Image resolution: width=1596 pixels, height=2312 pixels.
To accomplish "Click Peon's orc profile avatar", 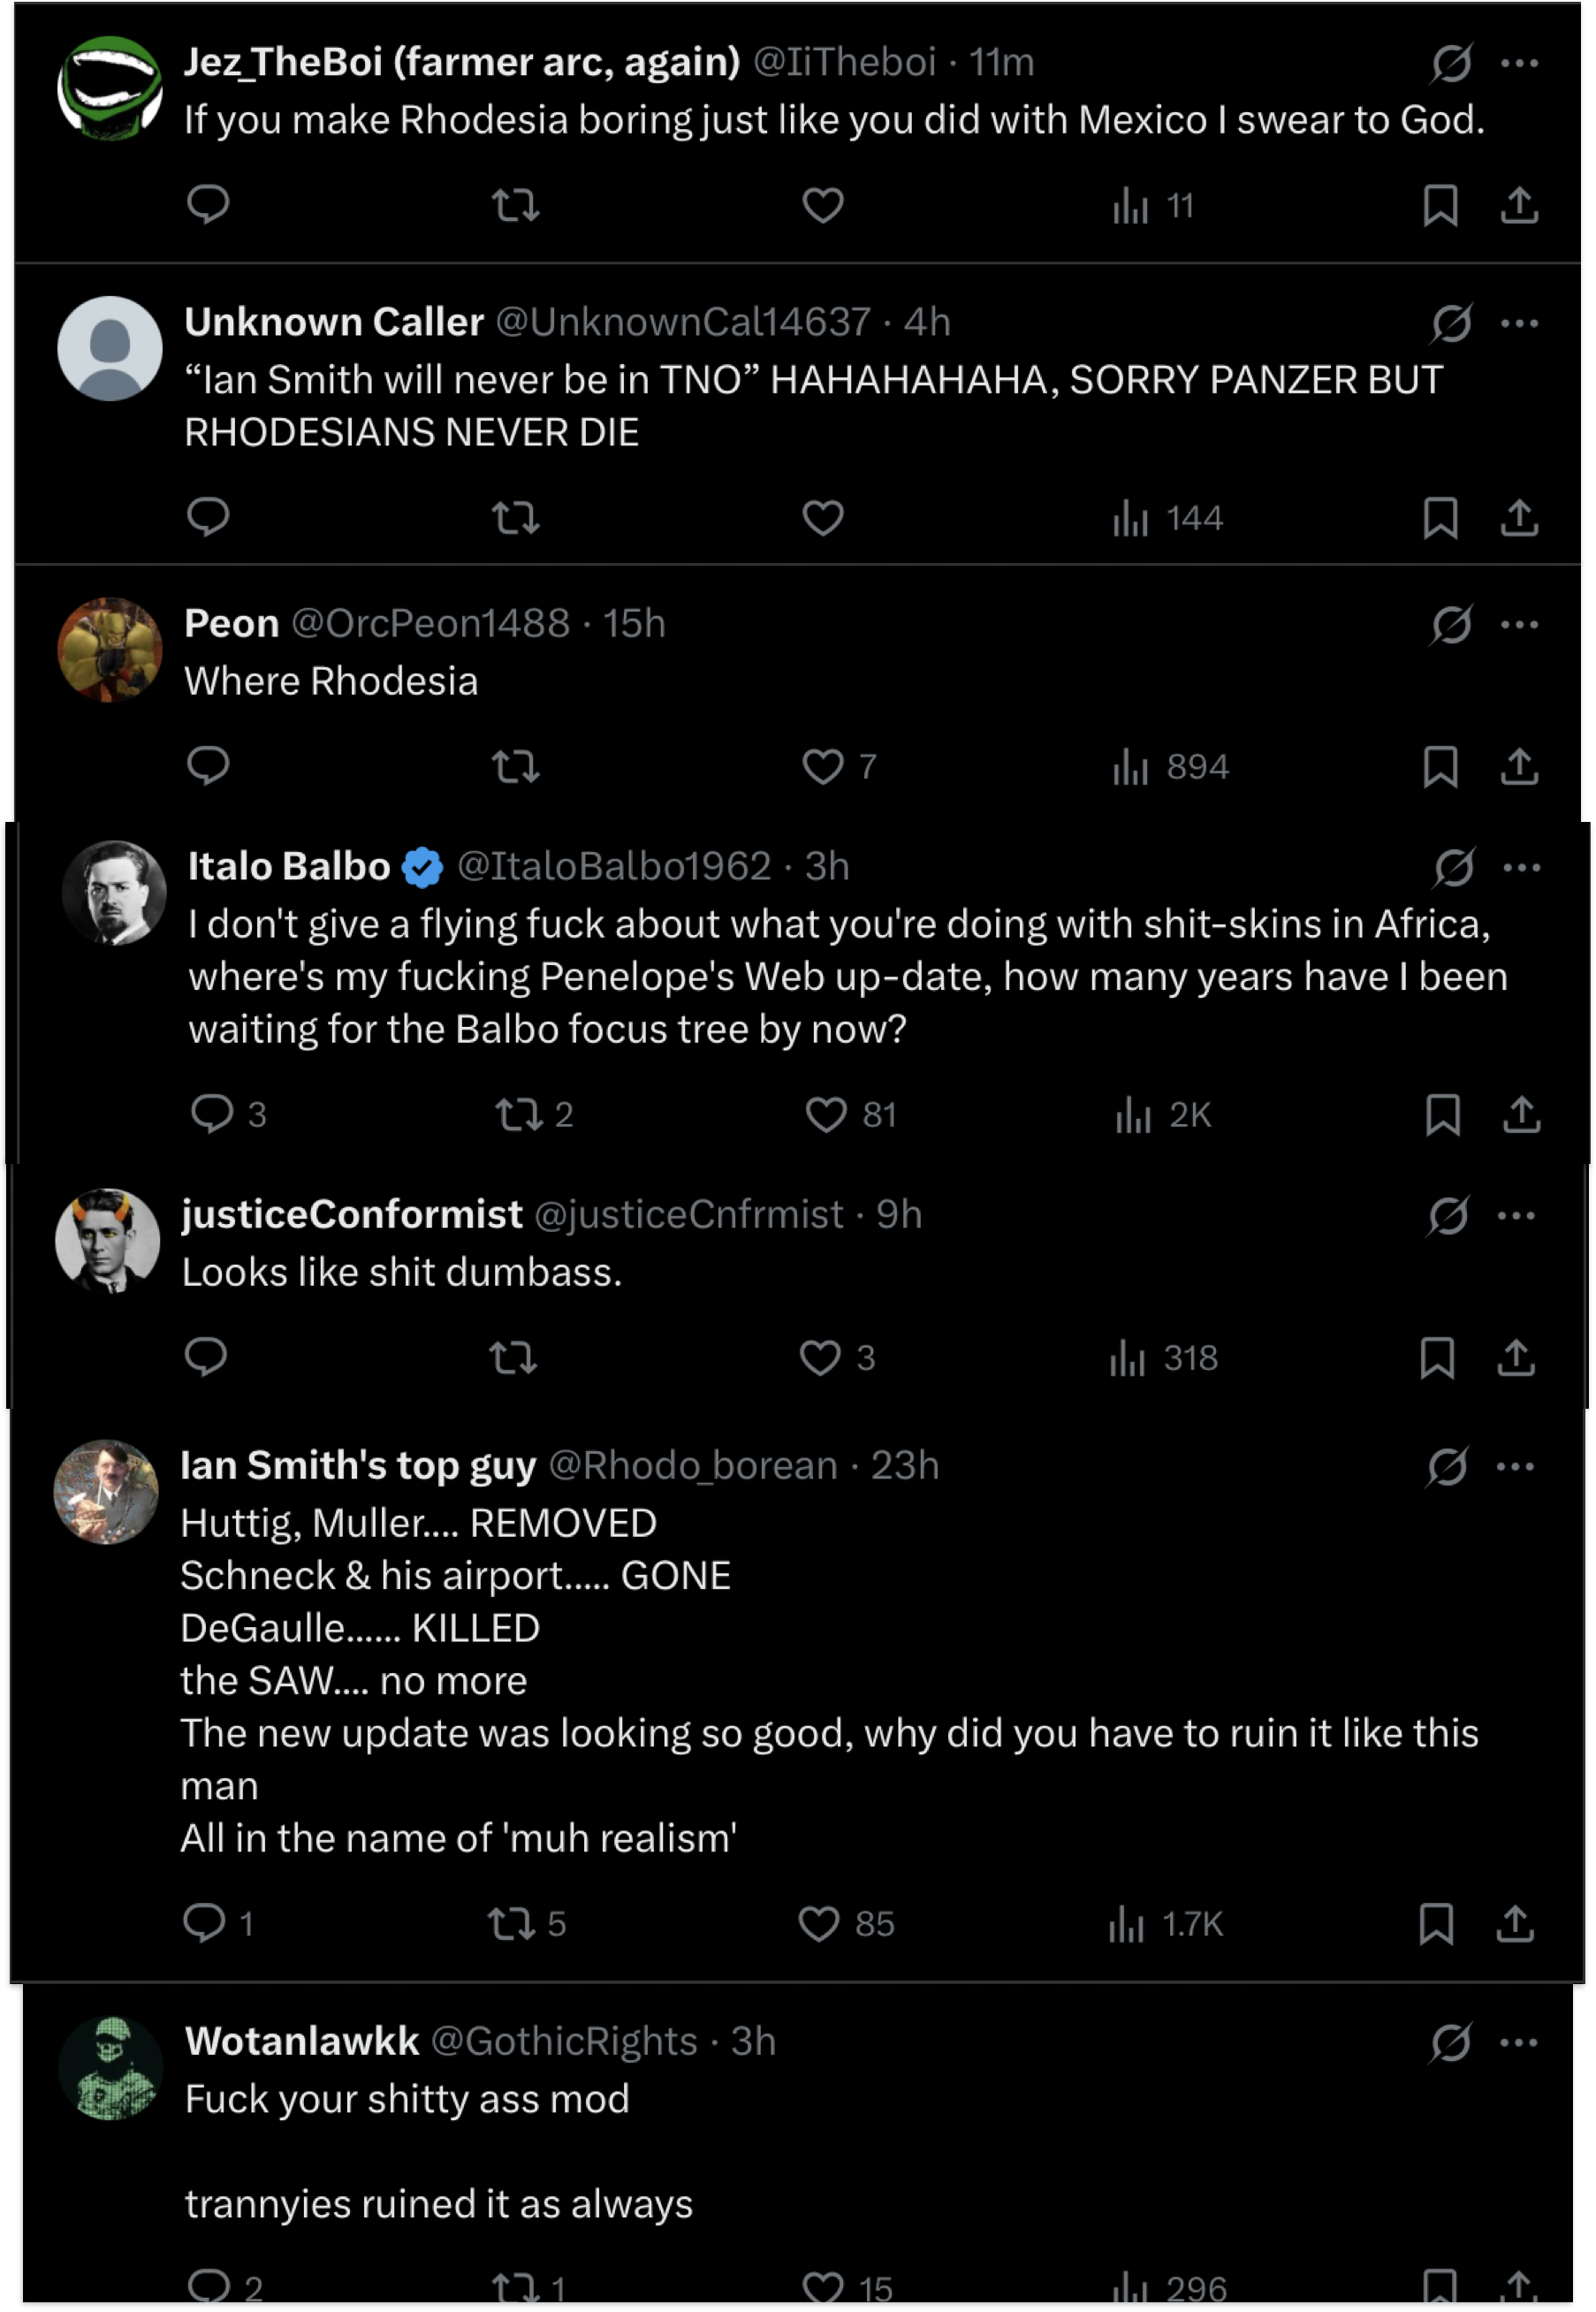I will 110,650.
